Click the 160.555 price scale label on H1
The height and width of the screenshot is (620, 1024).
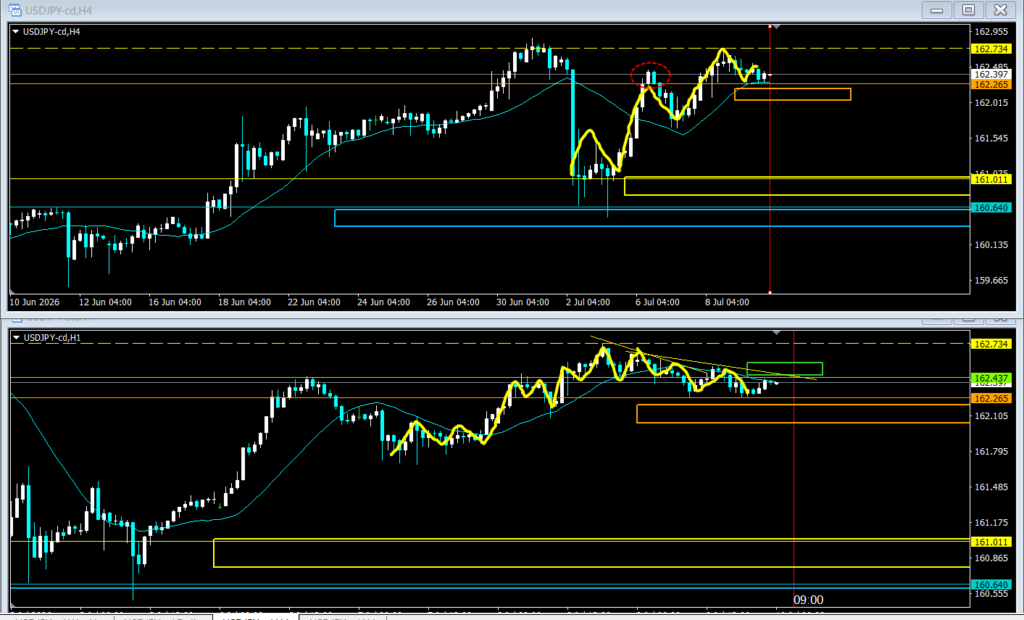point(991,594)
